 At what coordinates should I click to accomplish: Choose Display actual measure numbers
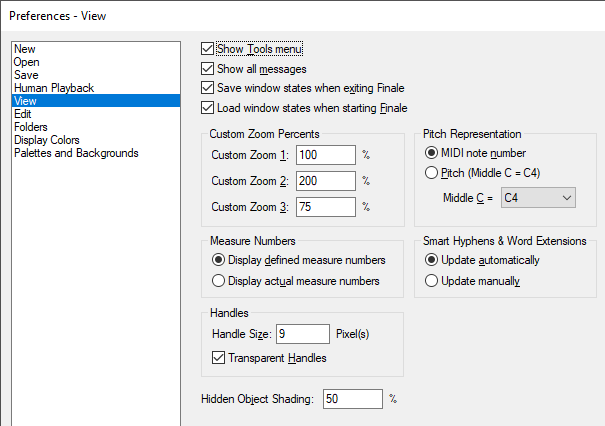click(218, 281)
